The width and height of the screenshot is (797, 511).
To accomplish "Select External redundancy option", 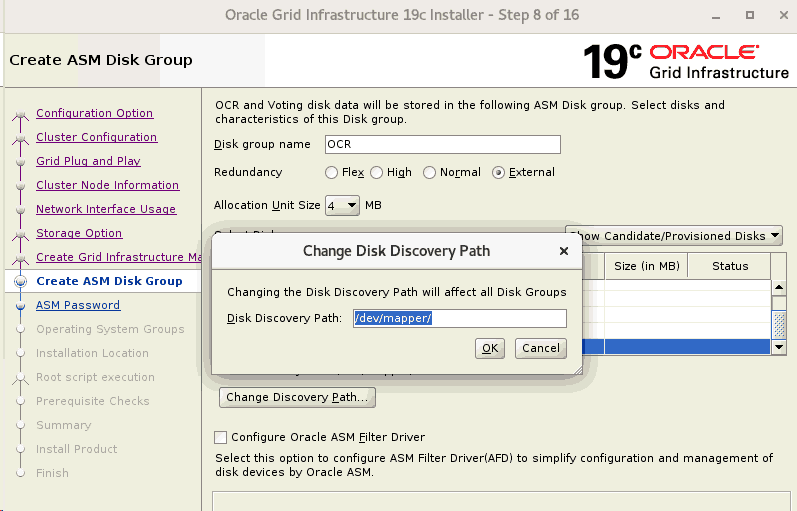I will [x=498, y=172].
